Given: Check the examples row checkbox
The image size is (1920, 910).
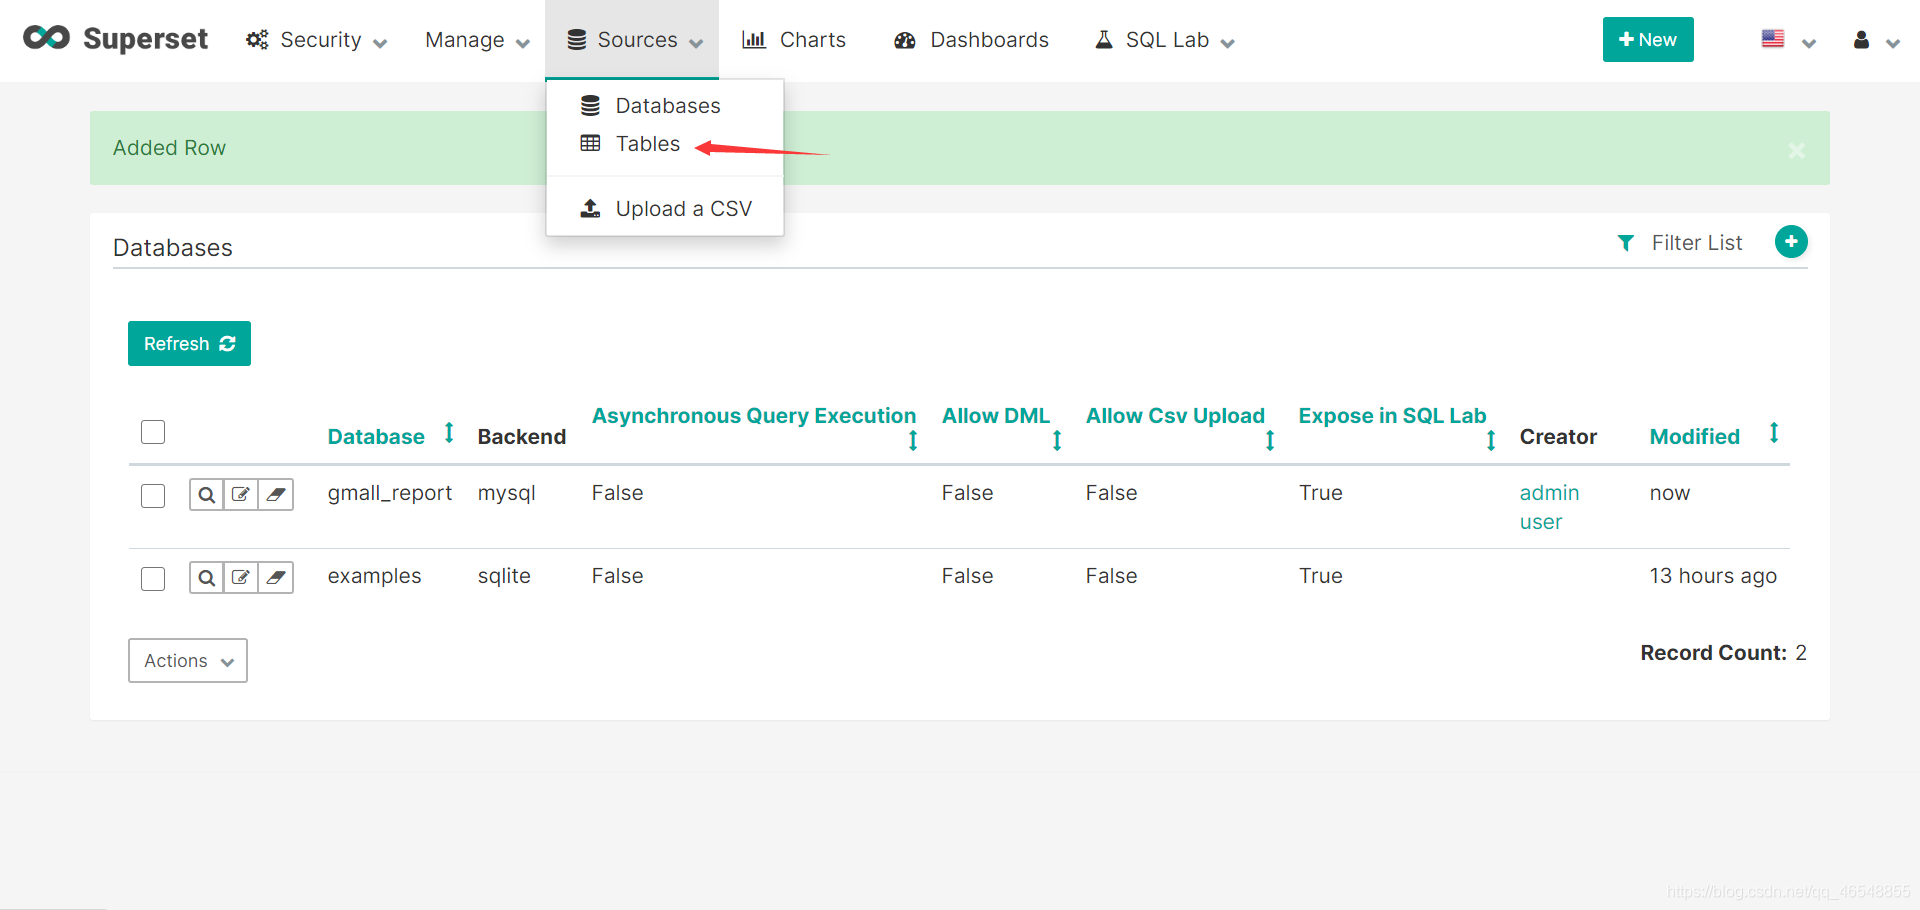Looking at the screenshot, I should 153,579.
